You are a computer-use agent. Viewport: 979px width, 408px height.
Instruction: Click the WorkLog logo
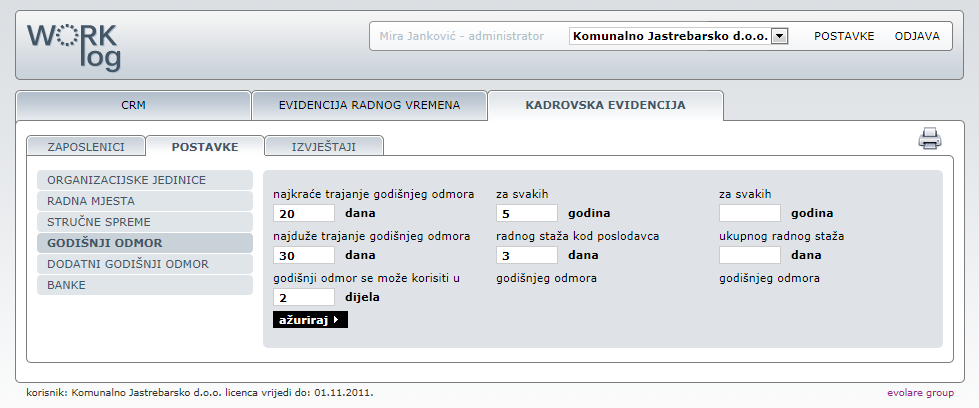click(74, 46)
